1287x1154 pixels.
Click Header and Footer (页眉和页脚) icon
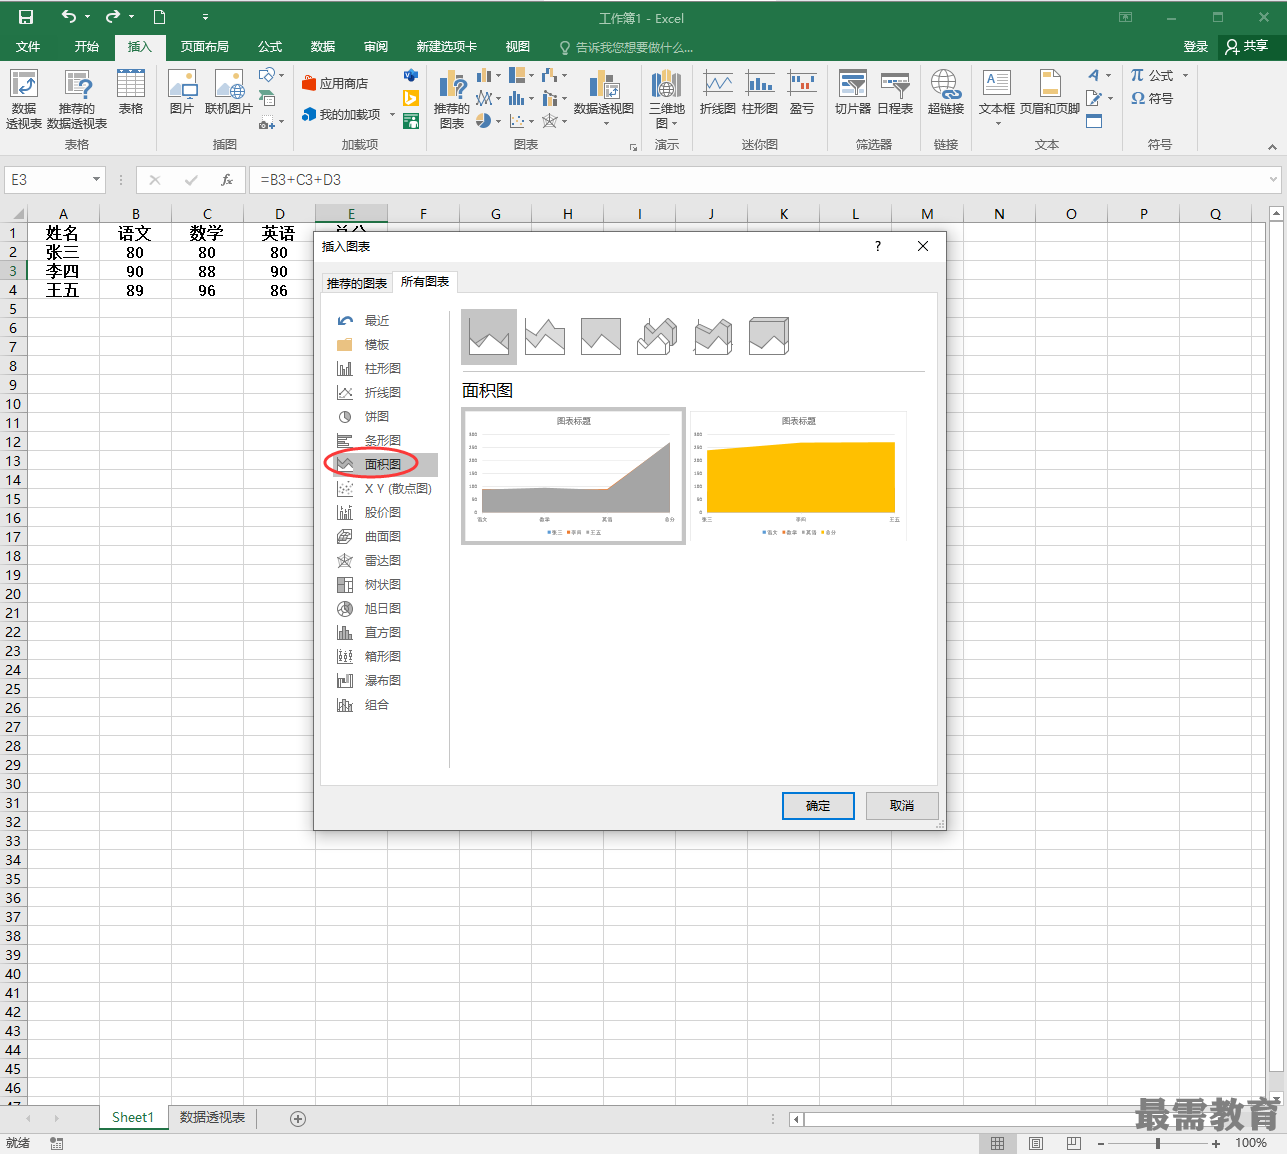click(x=1050, y=92)
